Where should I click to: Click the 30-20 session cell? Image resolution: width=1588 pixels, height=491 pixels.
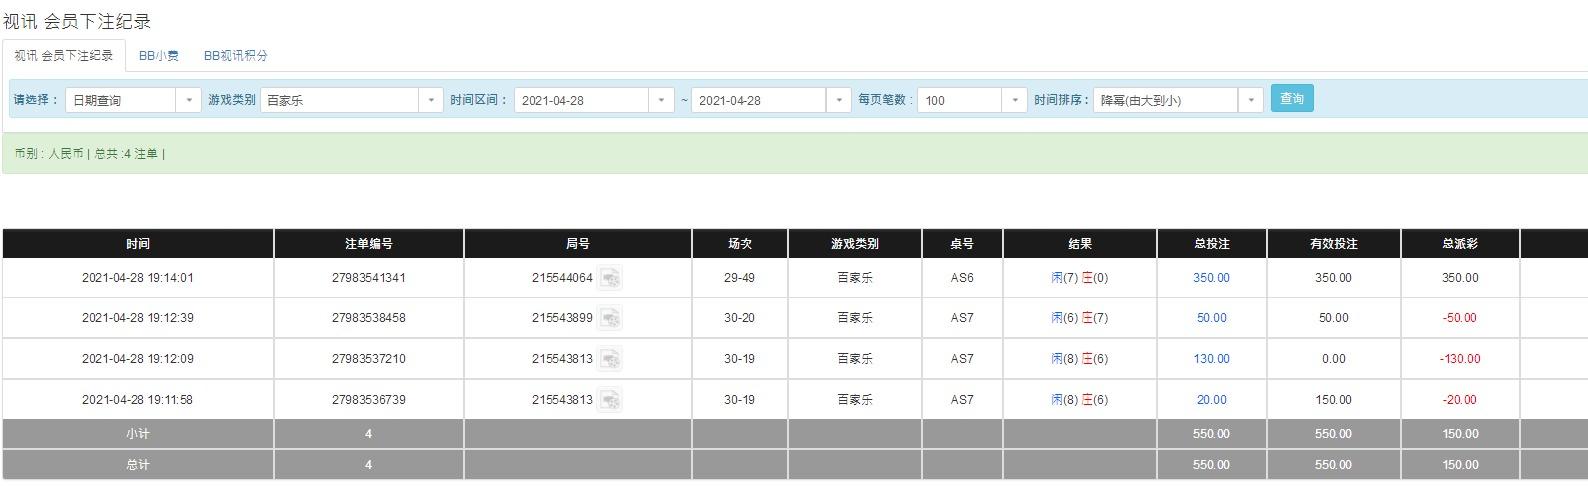[x=740, y=318]
